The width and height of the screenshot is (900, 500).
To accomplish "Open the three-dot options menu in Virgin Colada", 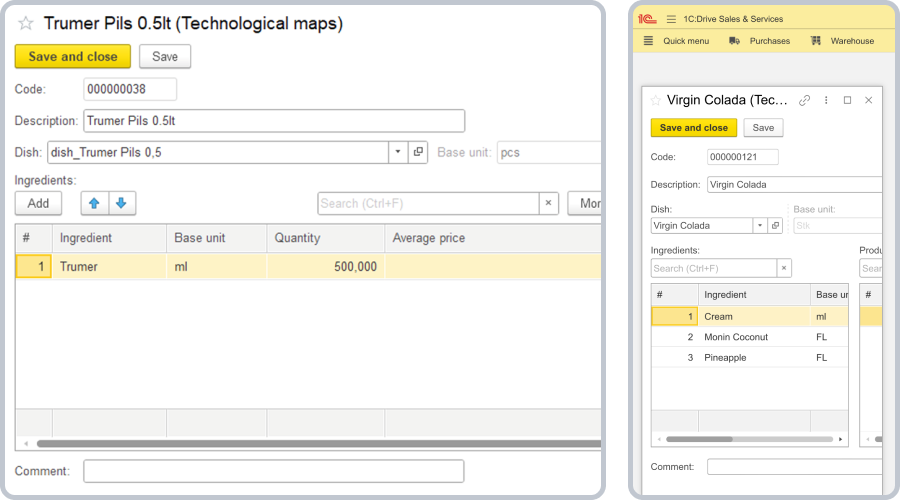I will point(826,100).
